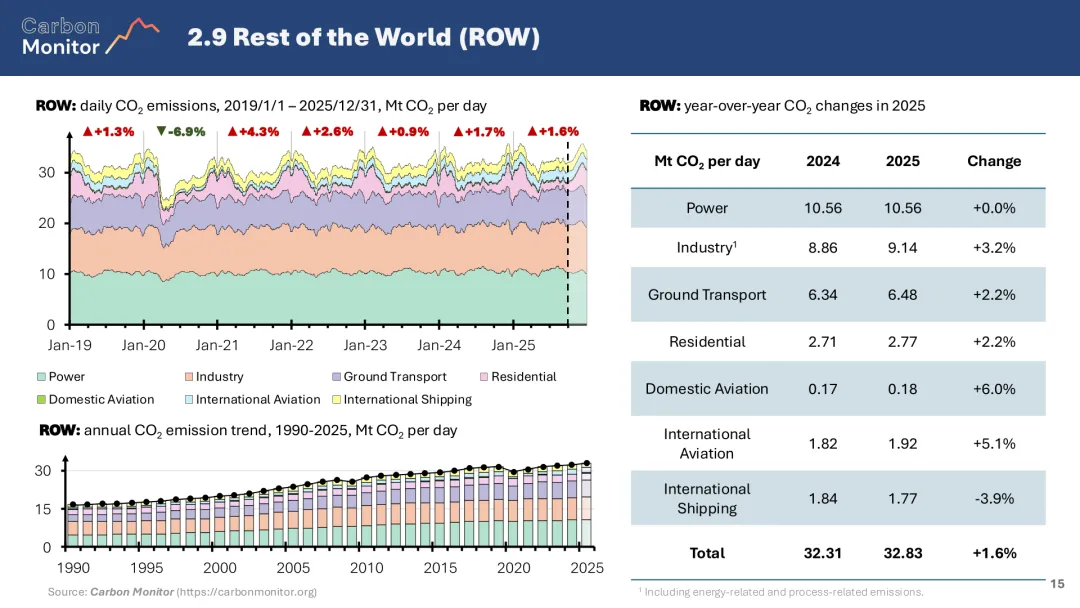Click the 'Source: Carbon Monitor' citation text
This screenshot has height=608, width=1080.
(182, 591)
